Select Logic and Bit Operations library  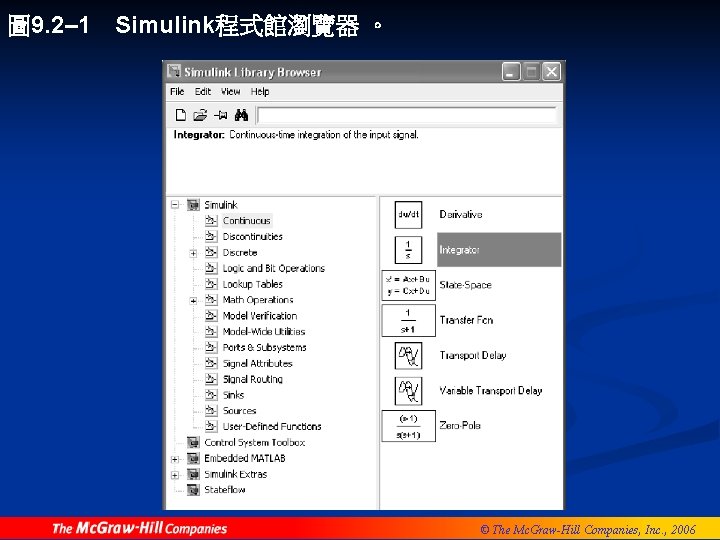pyautogui.click(x=274, y=268)
